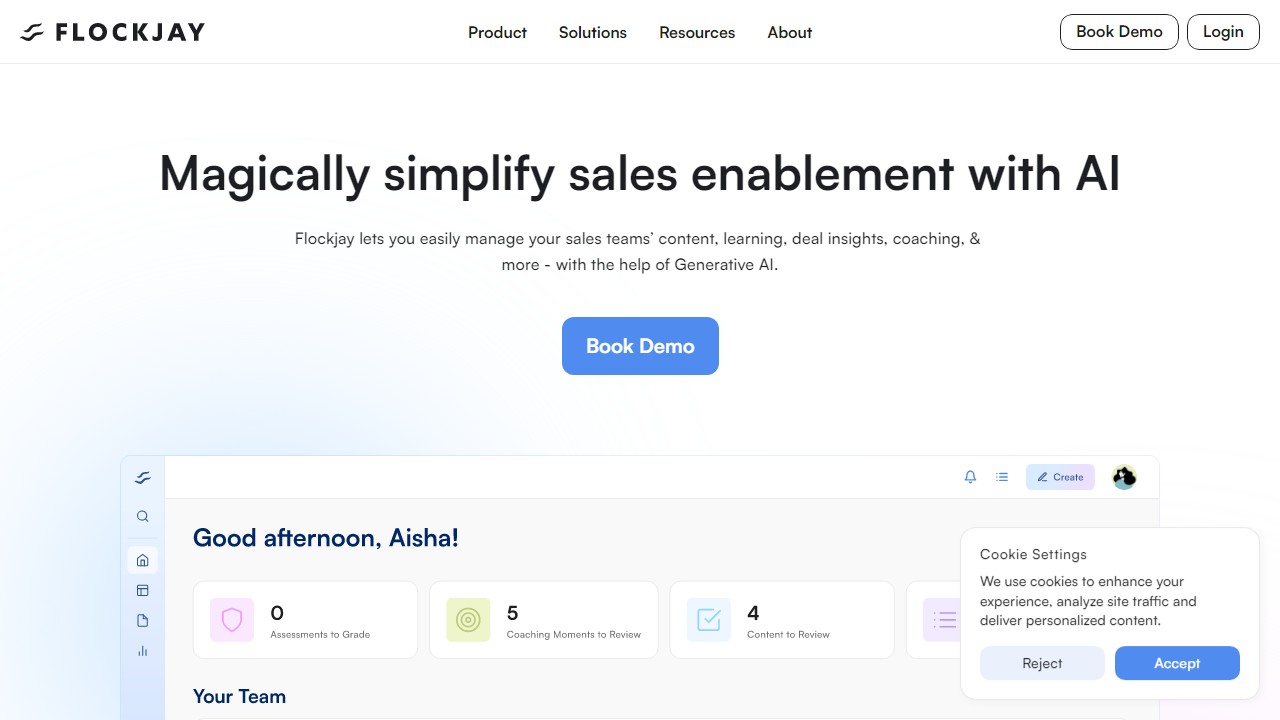Open the user avatar in dashboard

click(1124, 477)
